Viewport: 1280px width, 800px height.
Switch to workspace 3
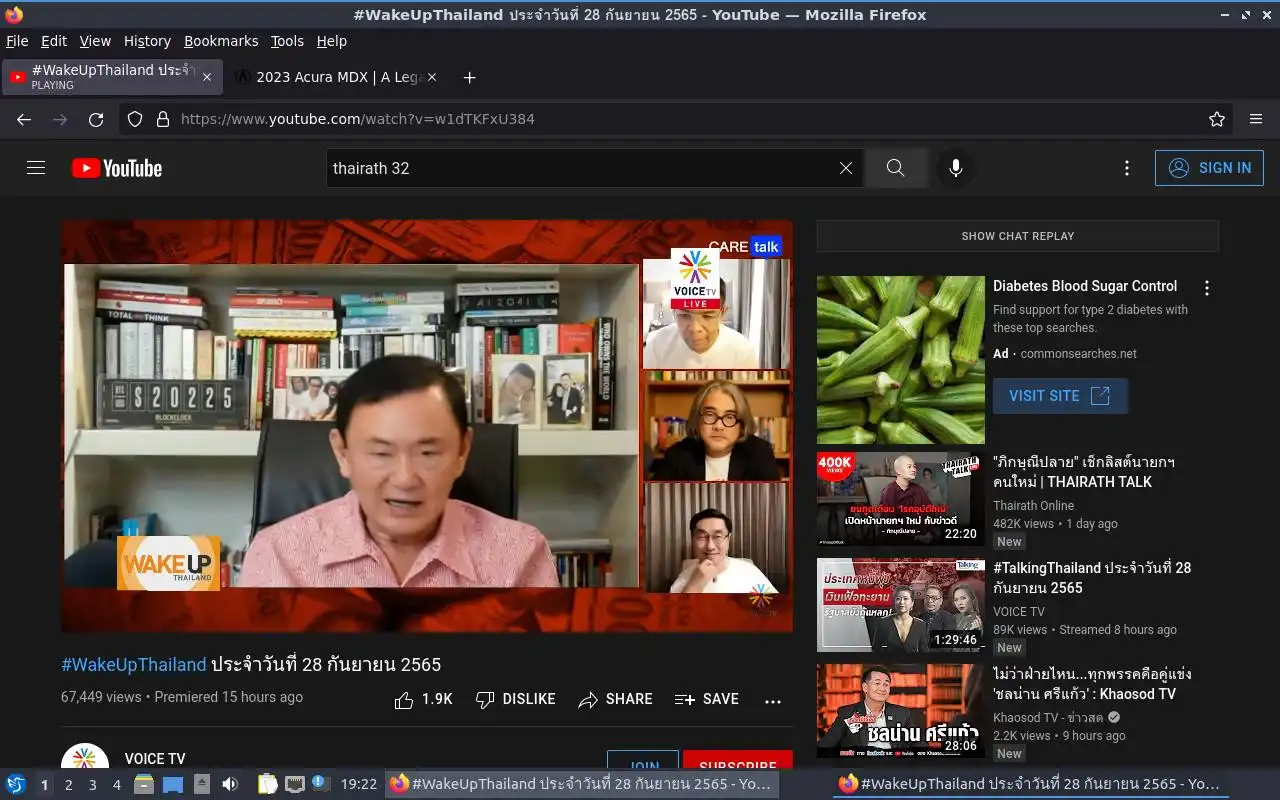click(x=92, y=785)
